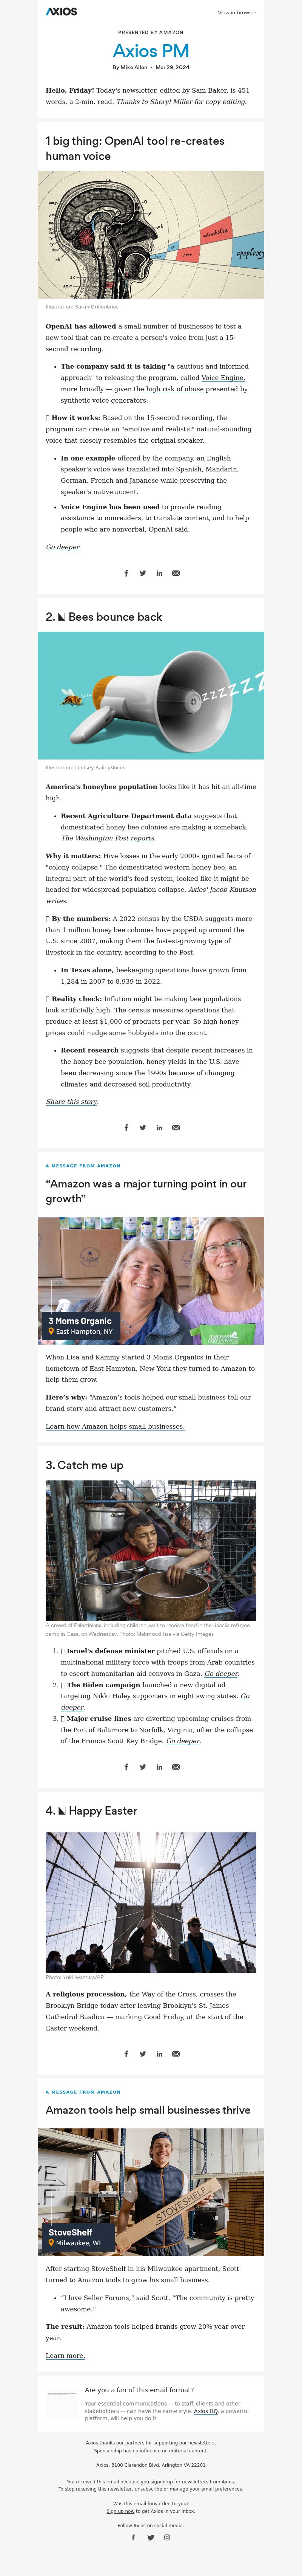Open the high risk of abuse link
Viewport: 302px width, 2576px height.
tap(175, 389)
